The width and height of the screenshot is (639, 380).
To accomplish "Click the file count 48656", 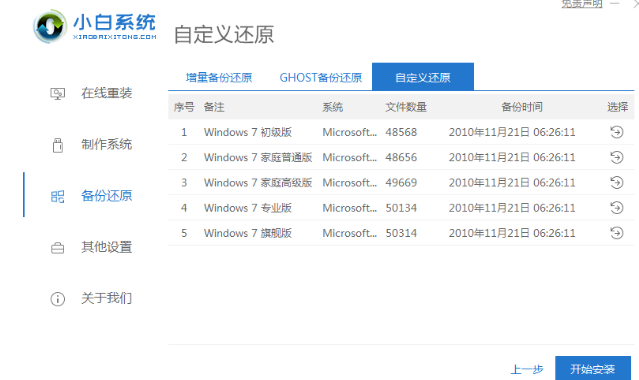I will coord(401,158).
